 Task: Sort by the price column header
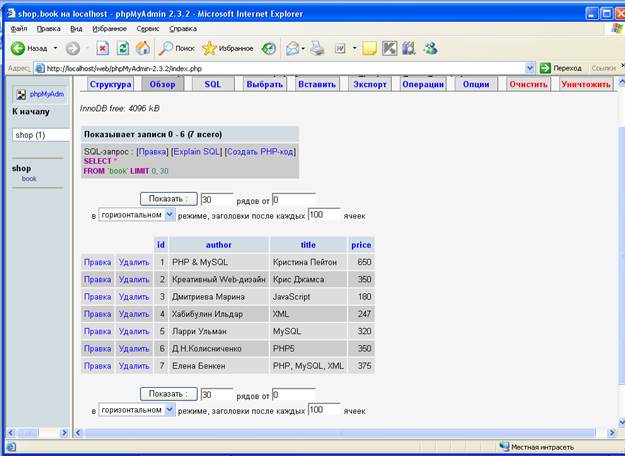pyautogui.click(x=361, y=245)
